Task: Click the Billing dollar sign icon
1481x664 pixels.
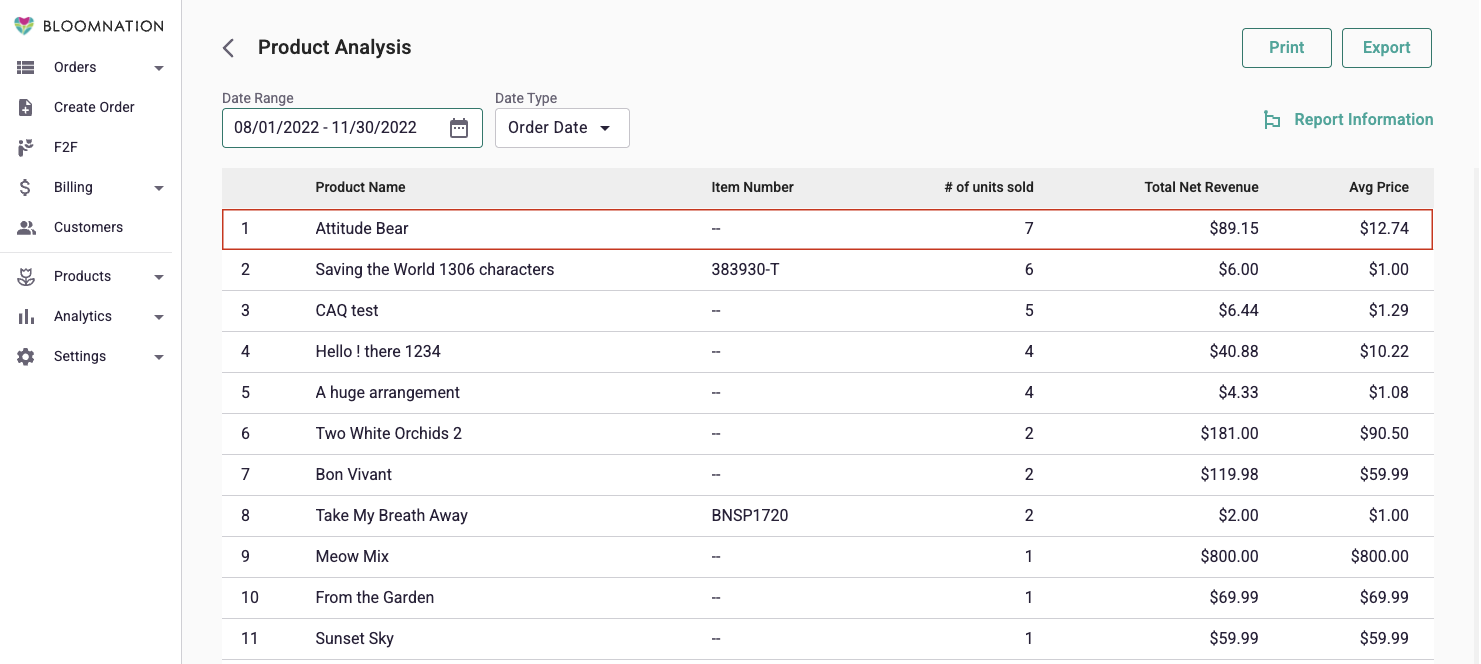Action: [26, 187]
